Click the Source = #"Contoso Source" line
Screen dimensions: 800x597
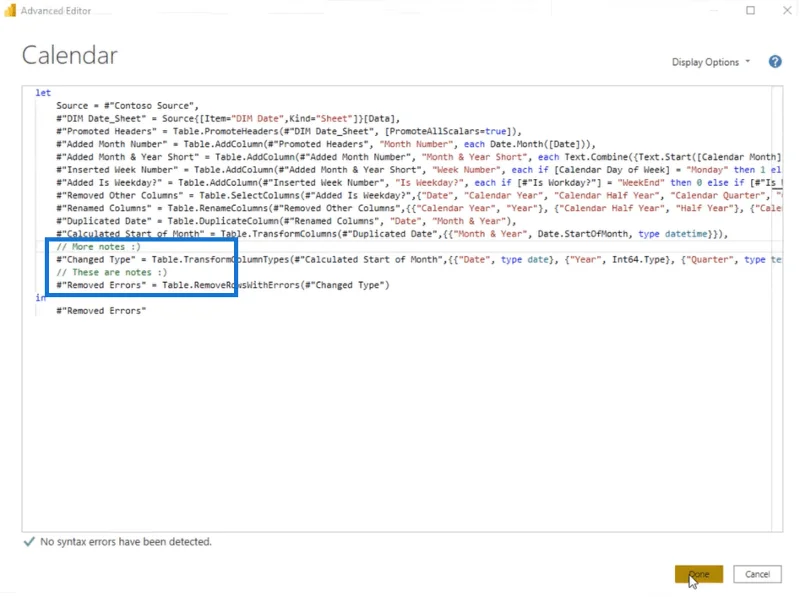tap(127, 106)
